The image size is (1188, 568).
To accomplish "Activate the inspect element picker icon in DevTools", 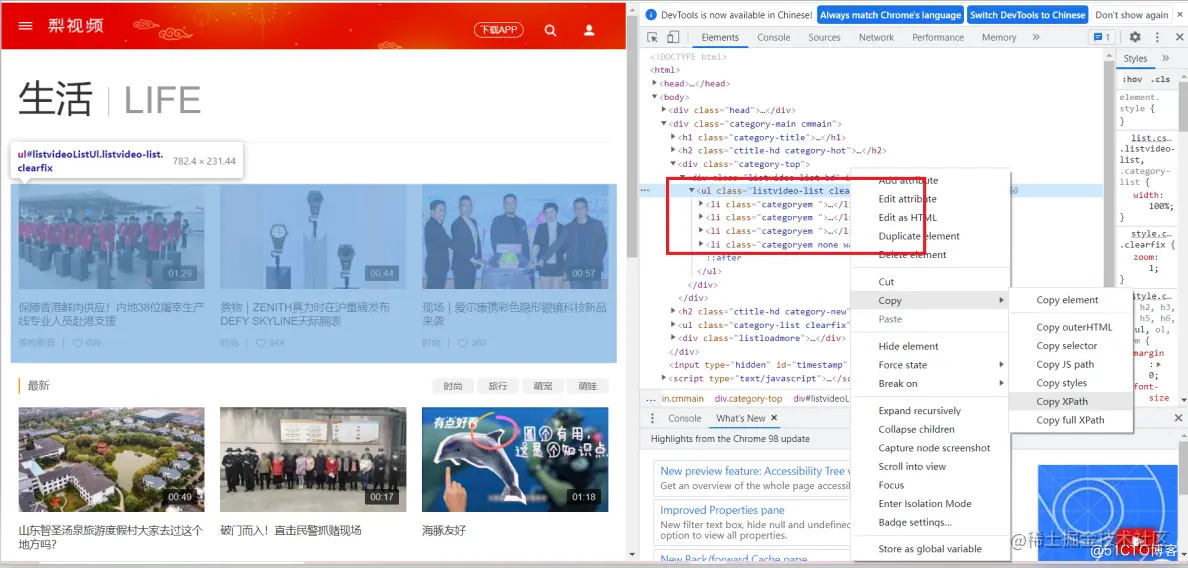I will pyautogui.click(x=652, y=37).
